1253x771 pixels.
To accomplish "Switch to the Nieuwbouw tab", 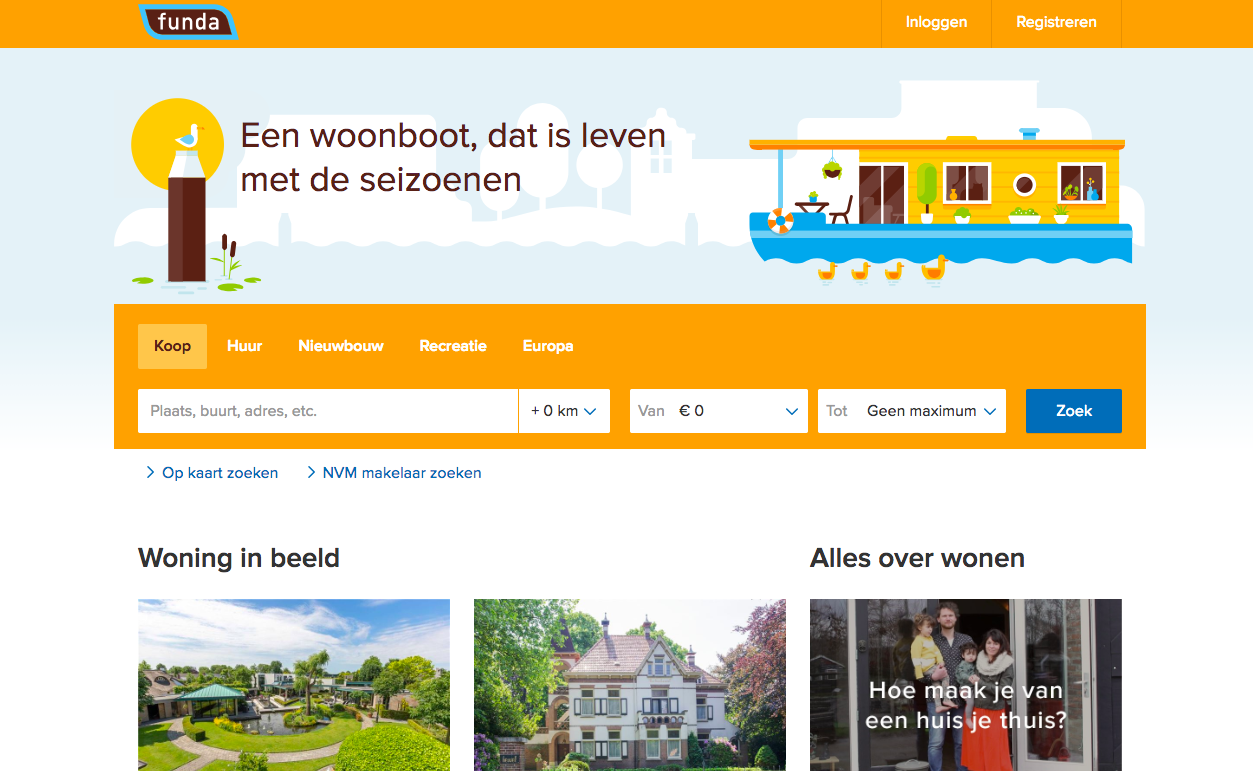I will coord(341,346).
